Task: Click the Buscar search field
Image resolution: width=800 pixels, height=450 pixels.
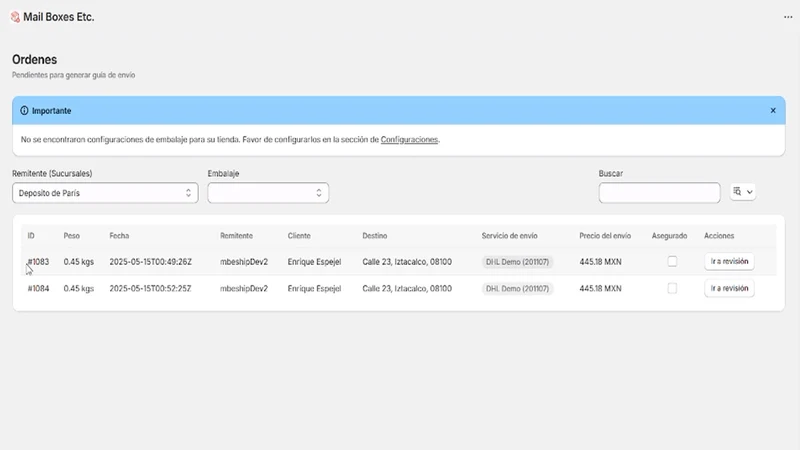Action: click(x=659, y=193)
